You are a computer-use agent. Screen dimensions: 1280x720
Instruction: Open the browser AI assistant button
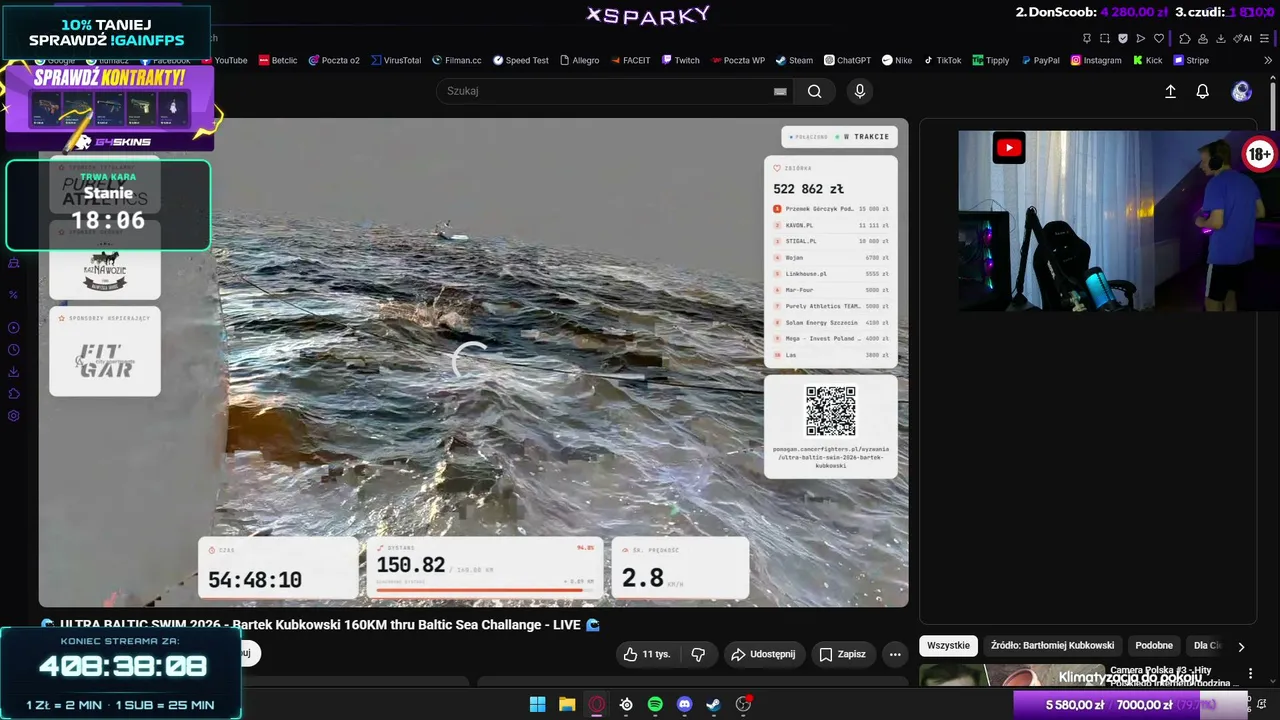tap(1243, 38)
